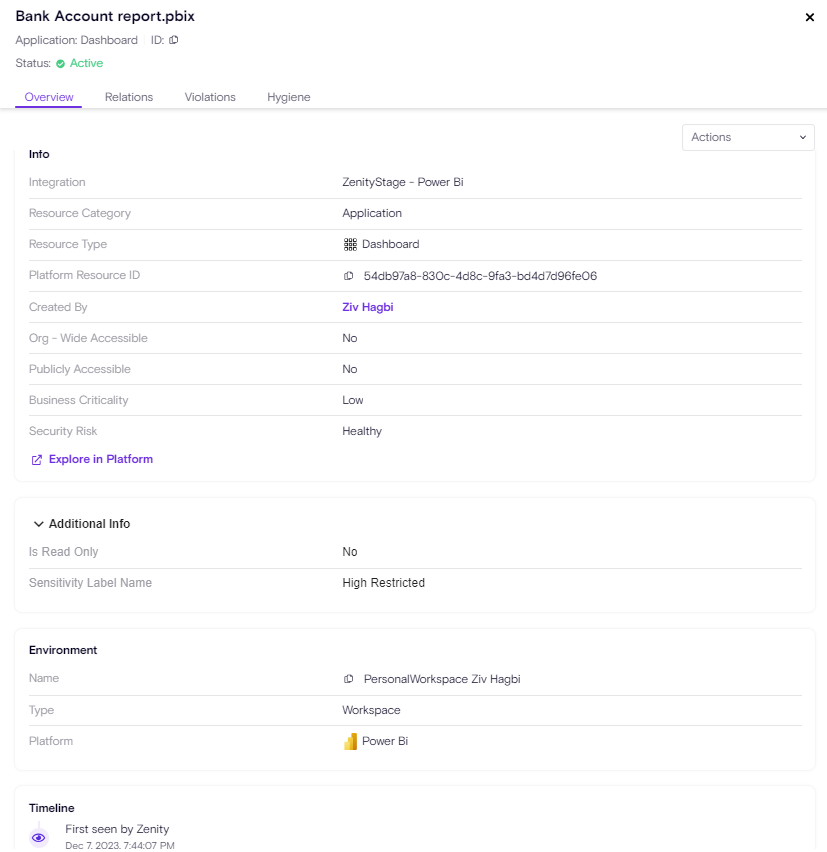827x852 pixels.
Task: Click the Dashboard resource type grid icon
Action: [x=350, y=244]
